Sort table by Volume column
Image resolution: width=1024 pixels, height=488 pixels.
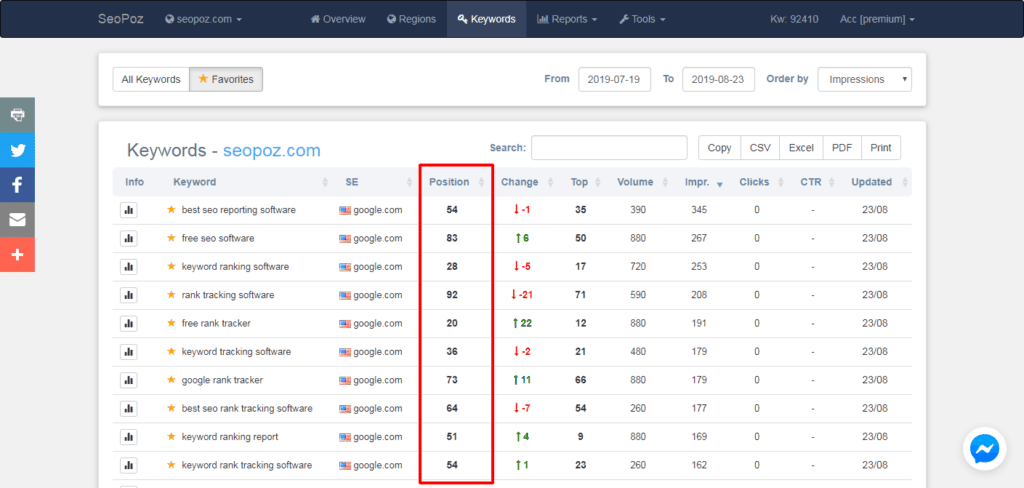[641, 182]
